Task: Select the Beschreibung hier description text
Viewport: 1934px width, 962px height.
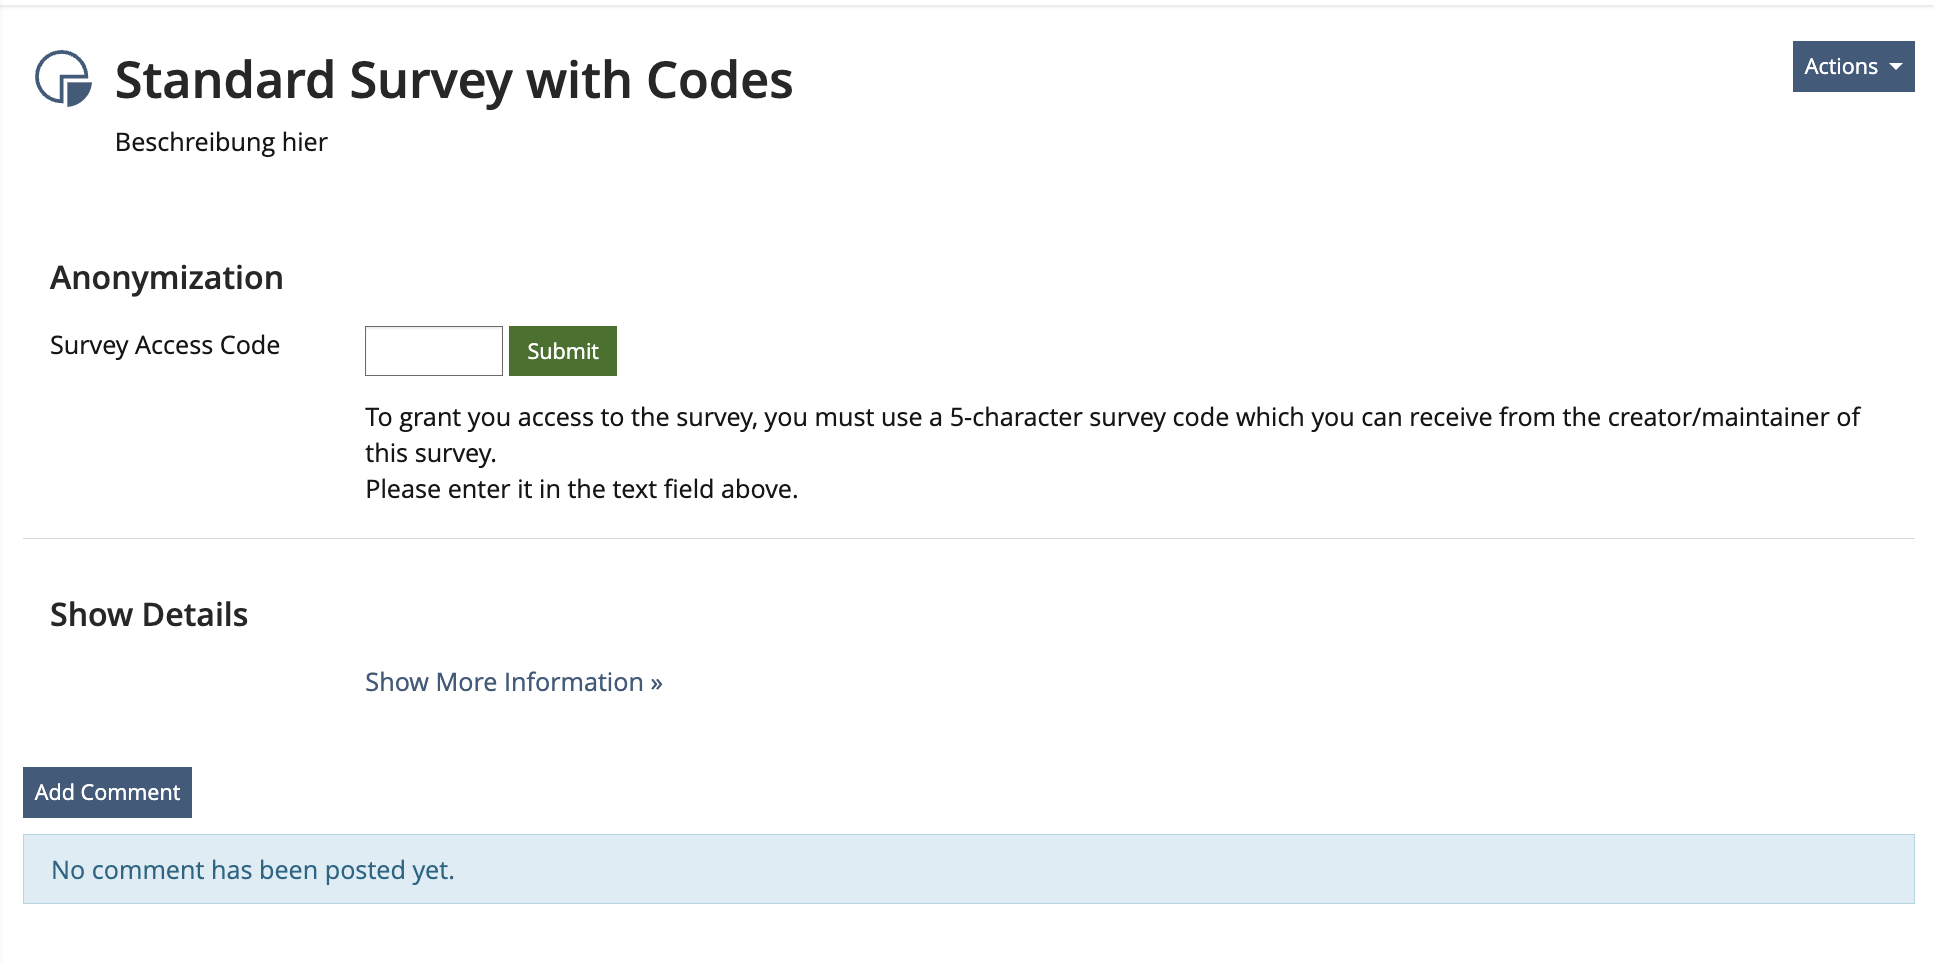Action: click(x=221, y=142)
